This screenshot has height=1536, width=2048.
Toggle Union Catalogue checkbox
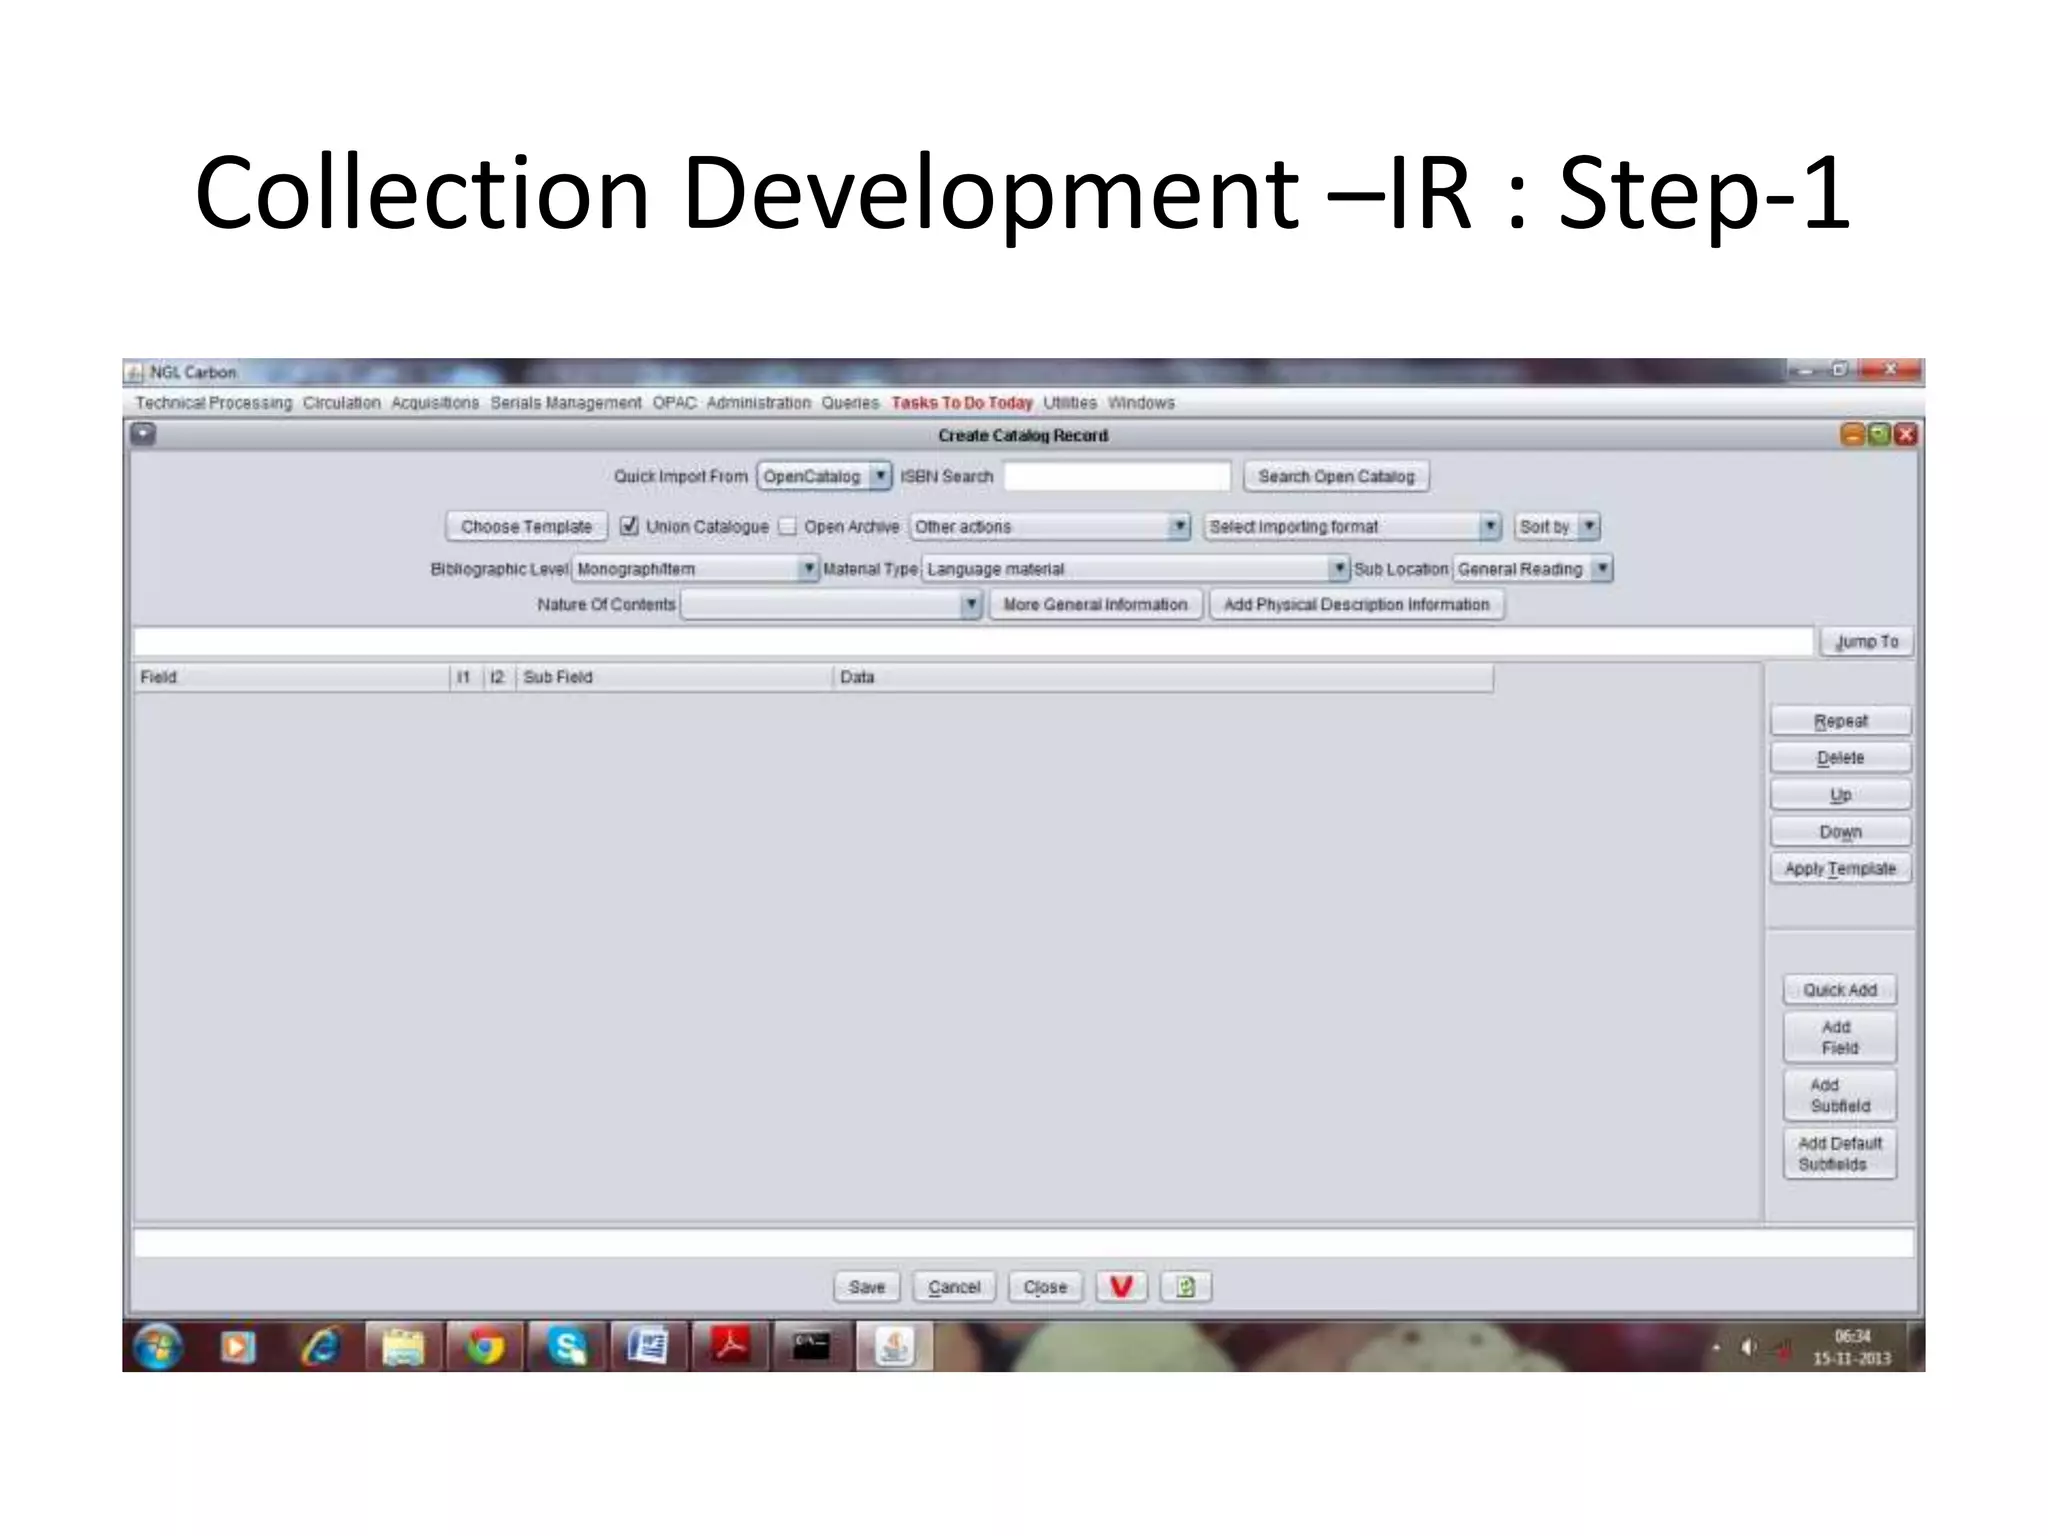[x=629, y=526]
